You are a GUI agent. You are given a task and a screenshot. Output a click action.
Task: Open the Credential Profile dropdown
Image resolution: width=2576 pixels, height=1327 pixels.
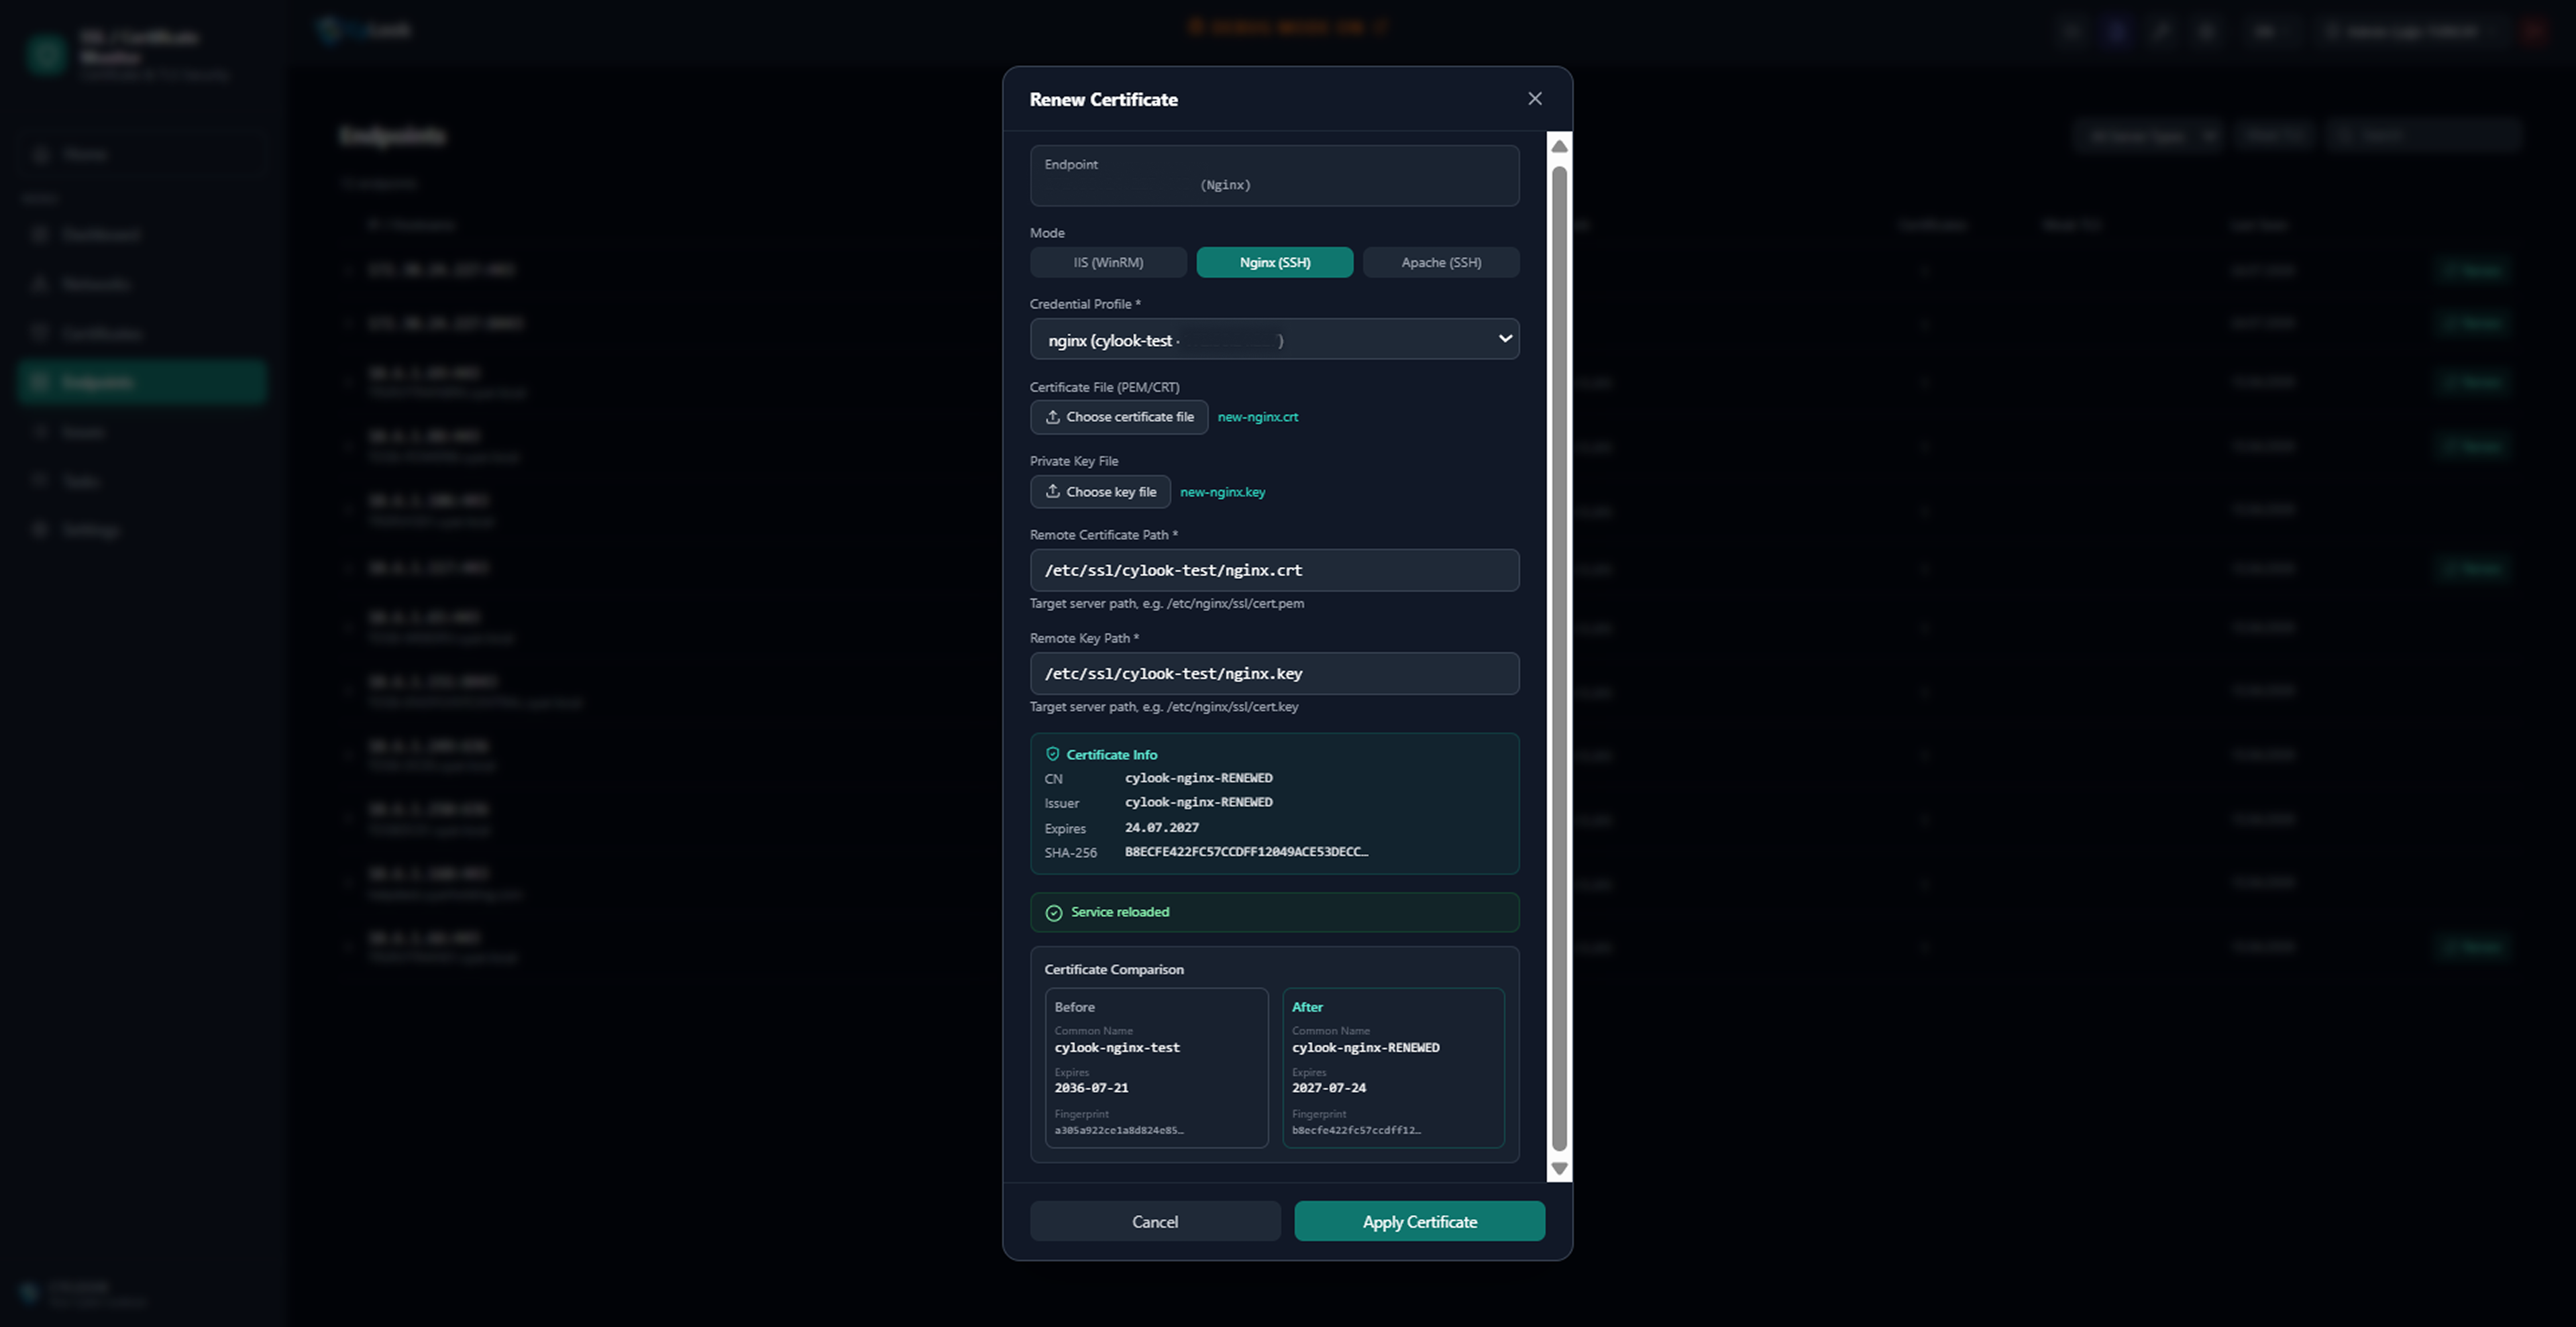(x=1275, y=339)
